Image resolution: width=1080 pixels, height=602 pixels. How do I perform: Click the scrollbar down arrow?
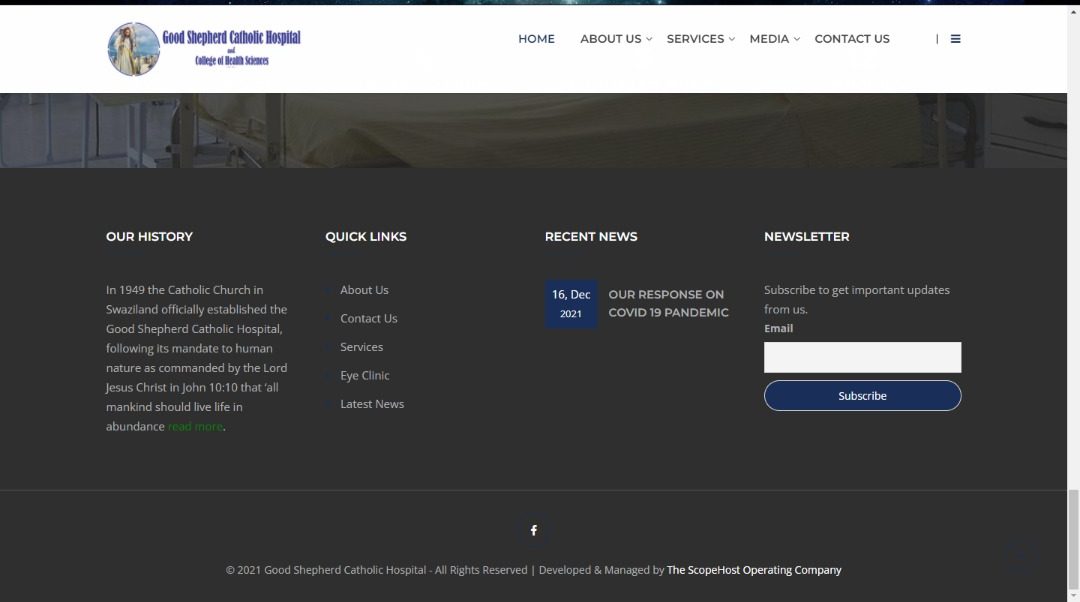pyautogui.click(x=1073, y=595)
